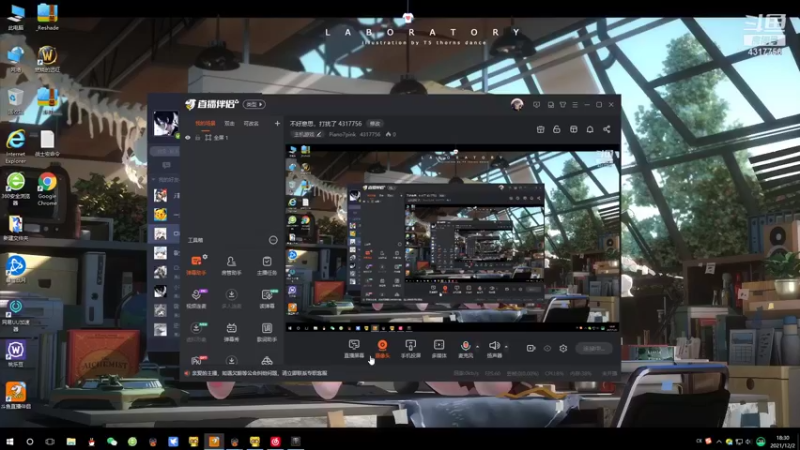Collapse the 工具箱 toolbox panel
This screenshot has width=800, height=450.
click(x=273, y=240)
